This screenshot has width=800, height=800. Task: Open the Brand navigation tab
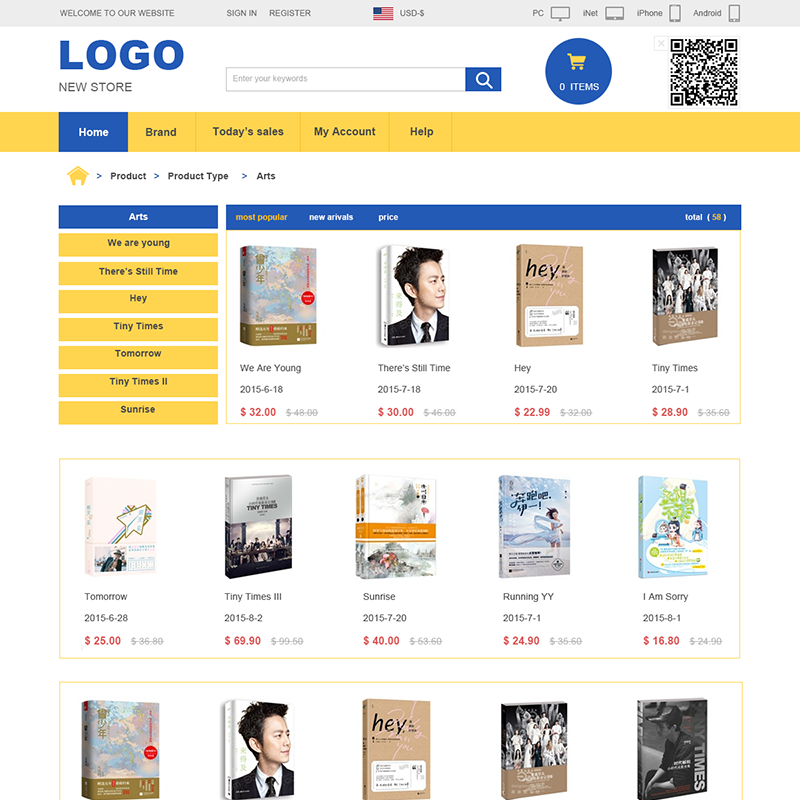[161, 132]
